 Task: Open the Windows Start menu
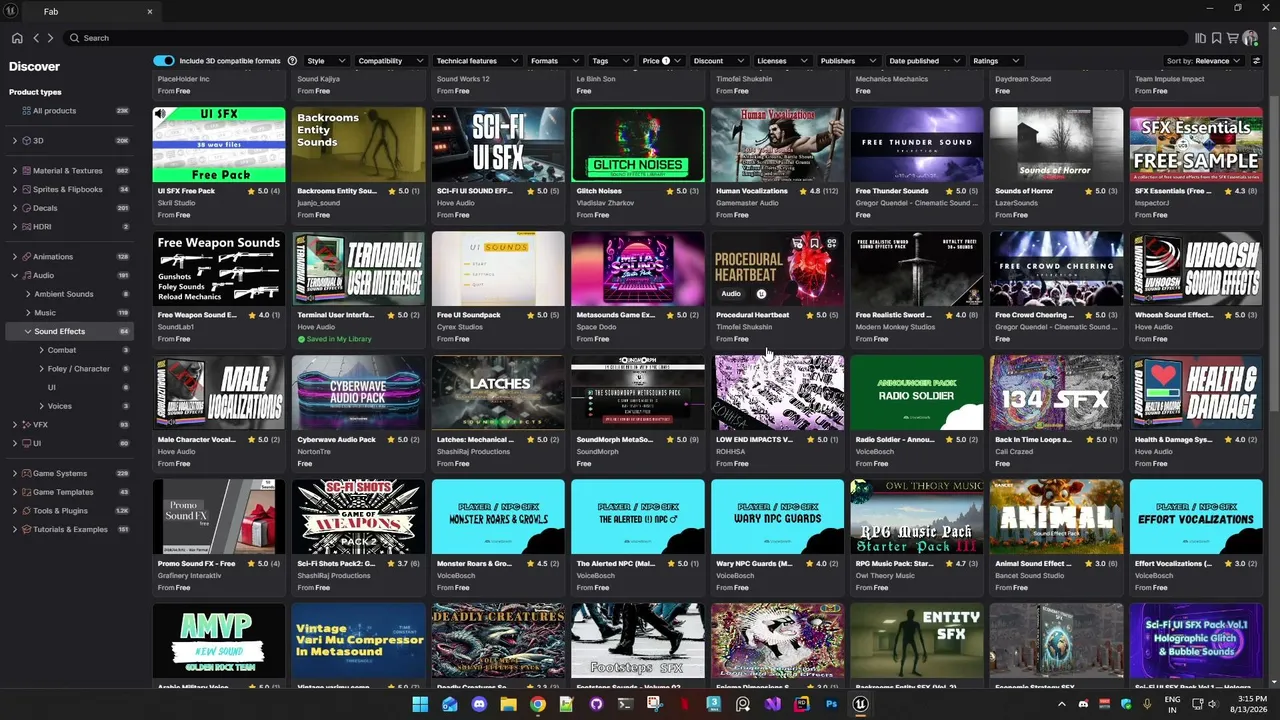pos(420,704)
